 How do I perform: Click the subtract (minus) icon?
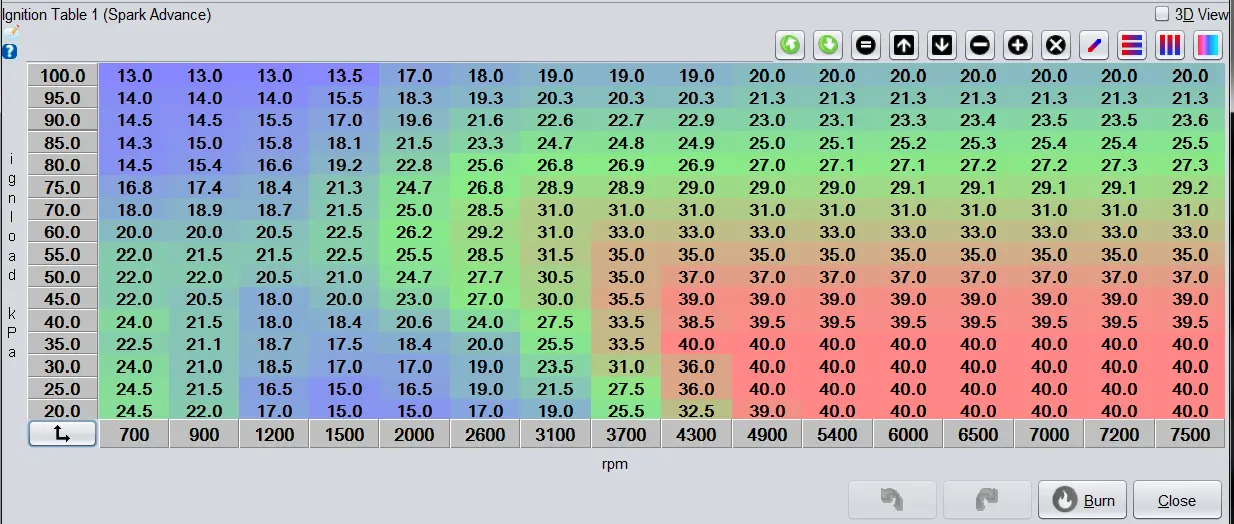pyautogui.click(x=980, y=45)
